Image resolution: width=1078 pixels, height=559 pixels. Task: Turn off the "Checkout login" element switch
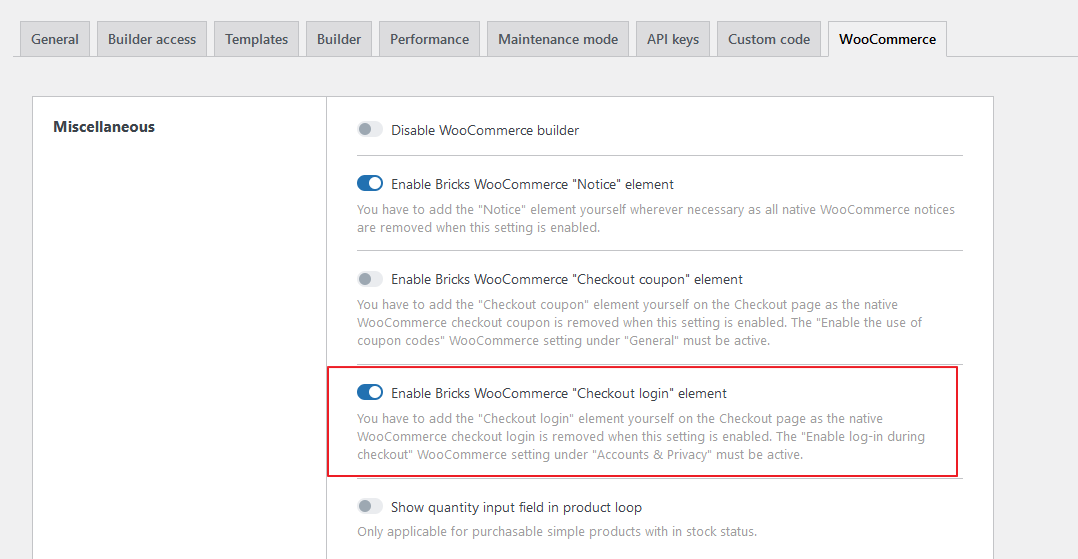(x=370, y=393)
